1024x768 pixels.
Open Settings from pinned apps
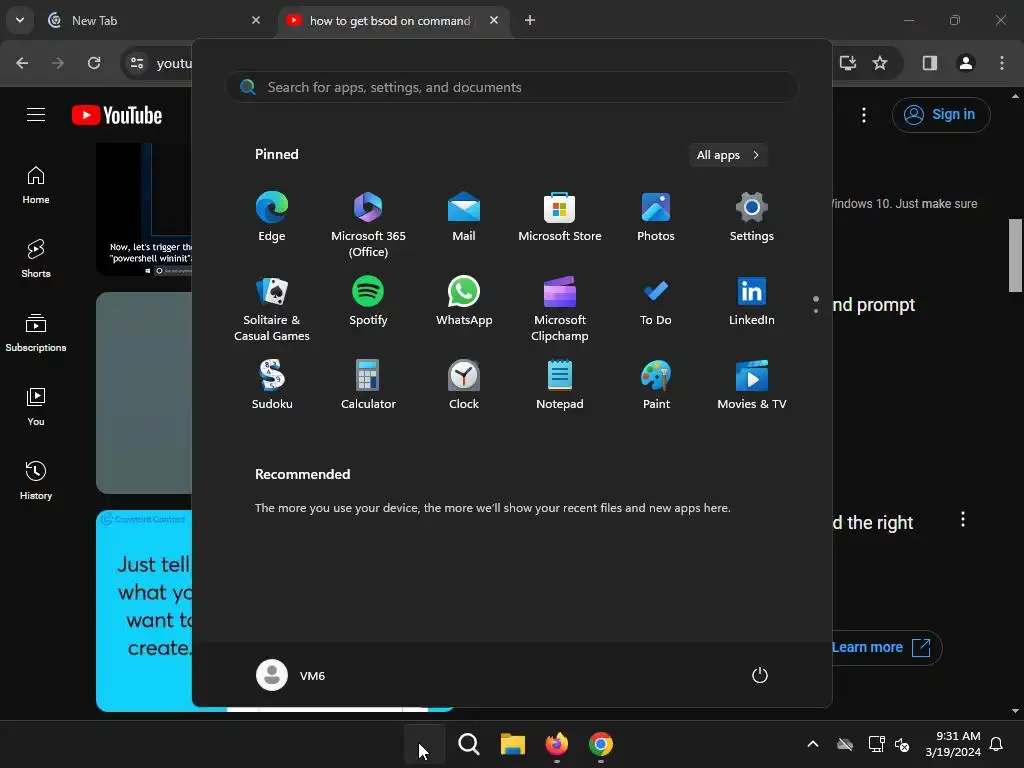coord(752,217)
